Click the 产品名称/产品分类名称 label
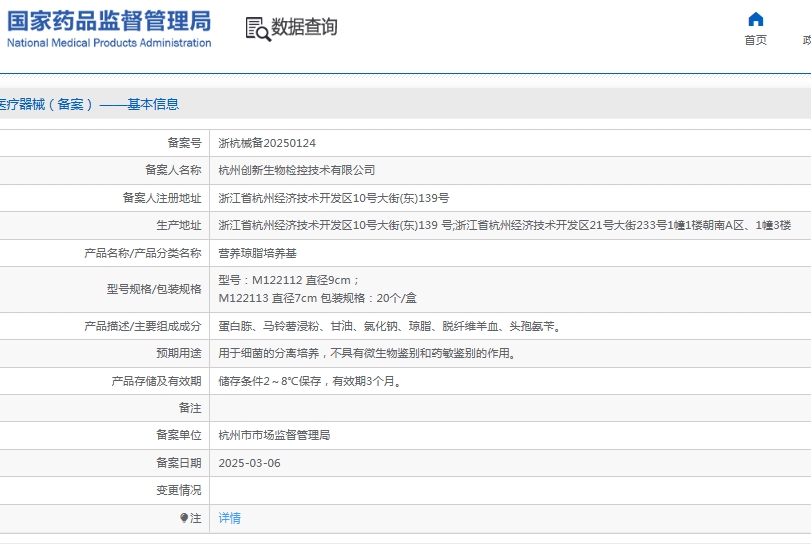Viewport: 811px width, 544px height. [x=143, y=253]
